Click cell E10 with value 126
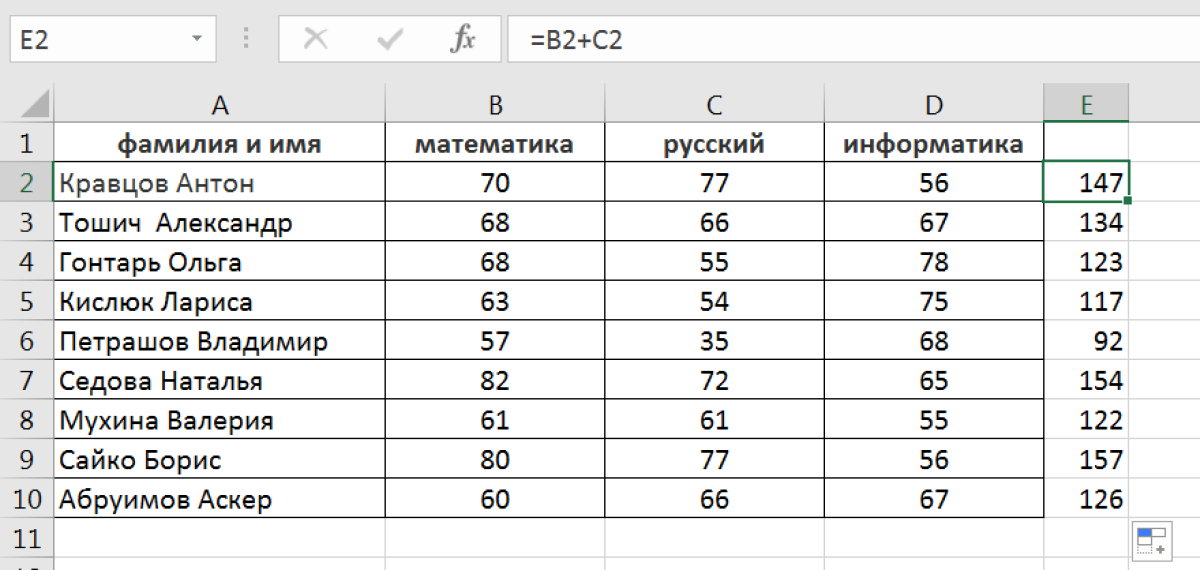This screenshot has height=570, width=1200. [1086, 499]
